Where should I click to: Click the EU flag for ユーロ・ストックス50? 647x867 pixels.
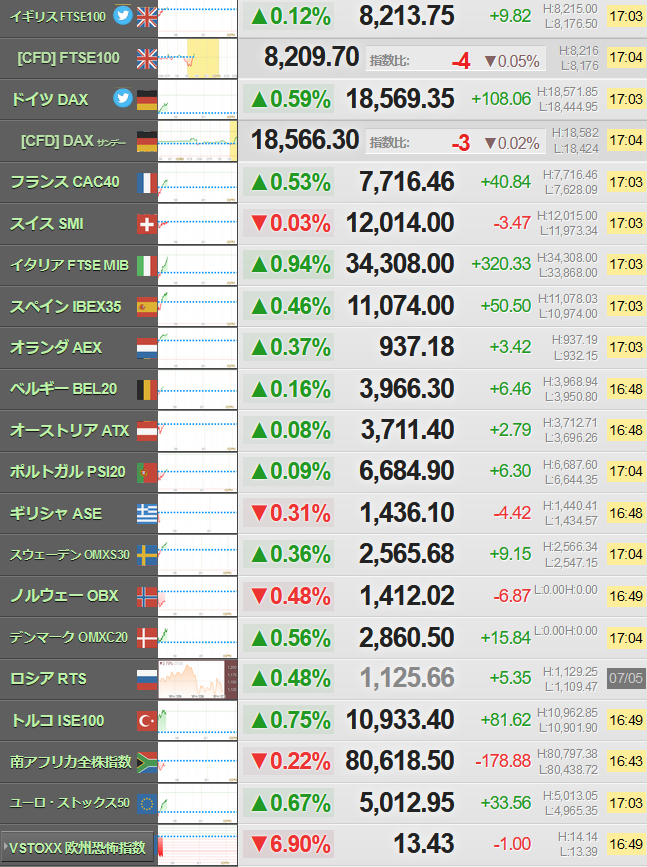point(147,803)
